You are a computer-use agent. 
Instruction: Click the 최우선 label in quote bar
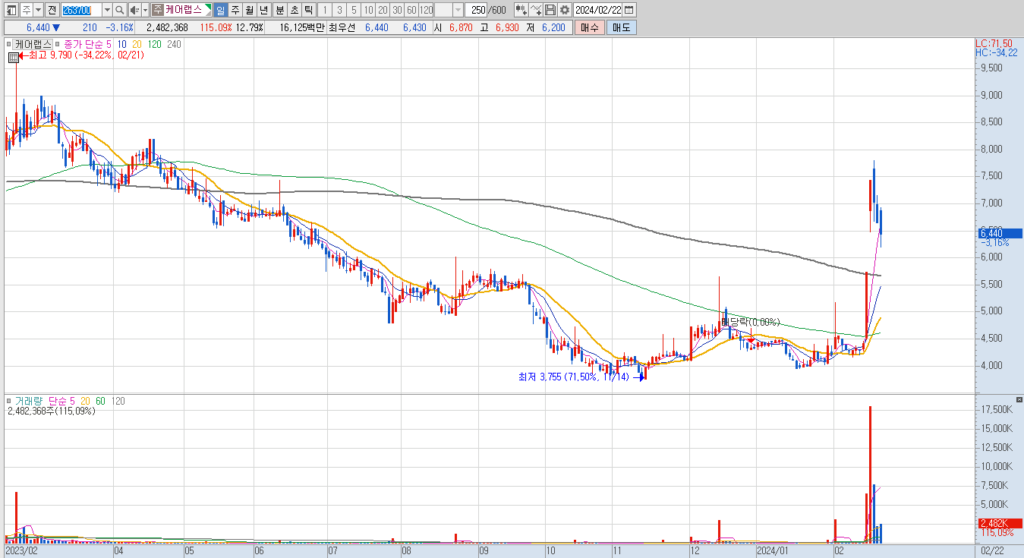[x=341, y=27]
